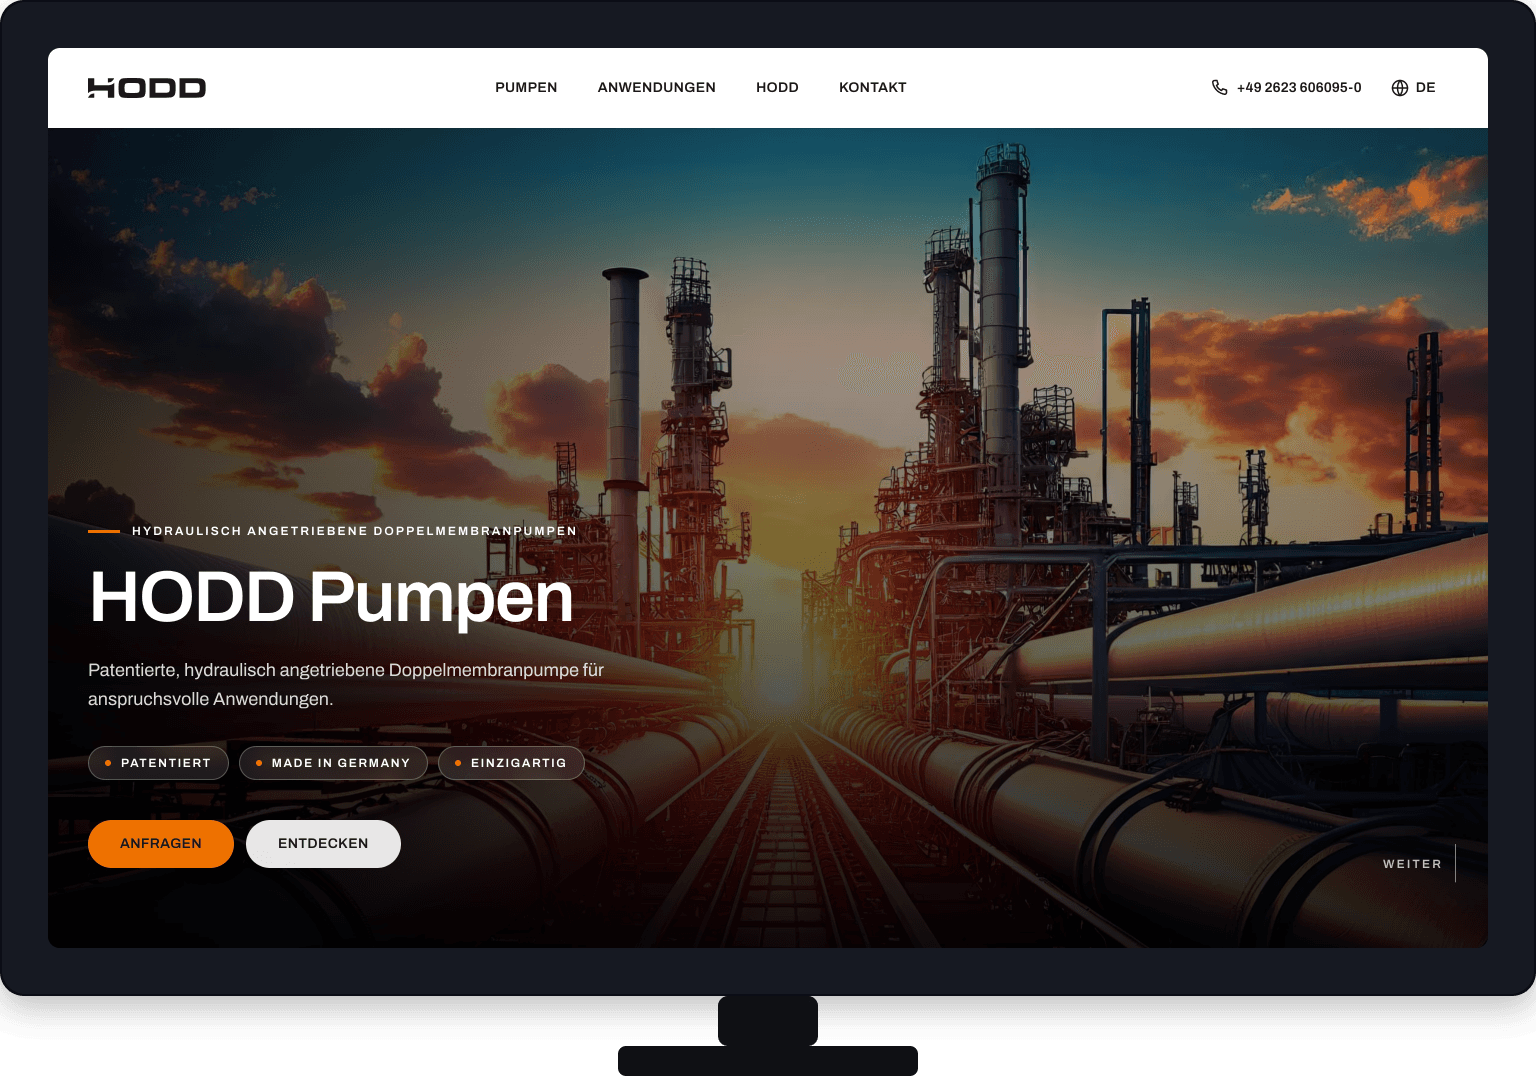The height and width of the screenshot is (1076, 1536).
Task: Go to the HODD navigation item
Action: point(777,88)
